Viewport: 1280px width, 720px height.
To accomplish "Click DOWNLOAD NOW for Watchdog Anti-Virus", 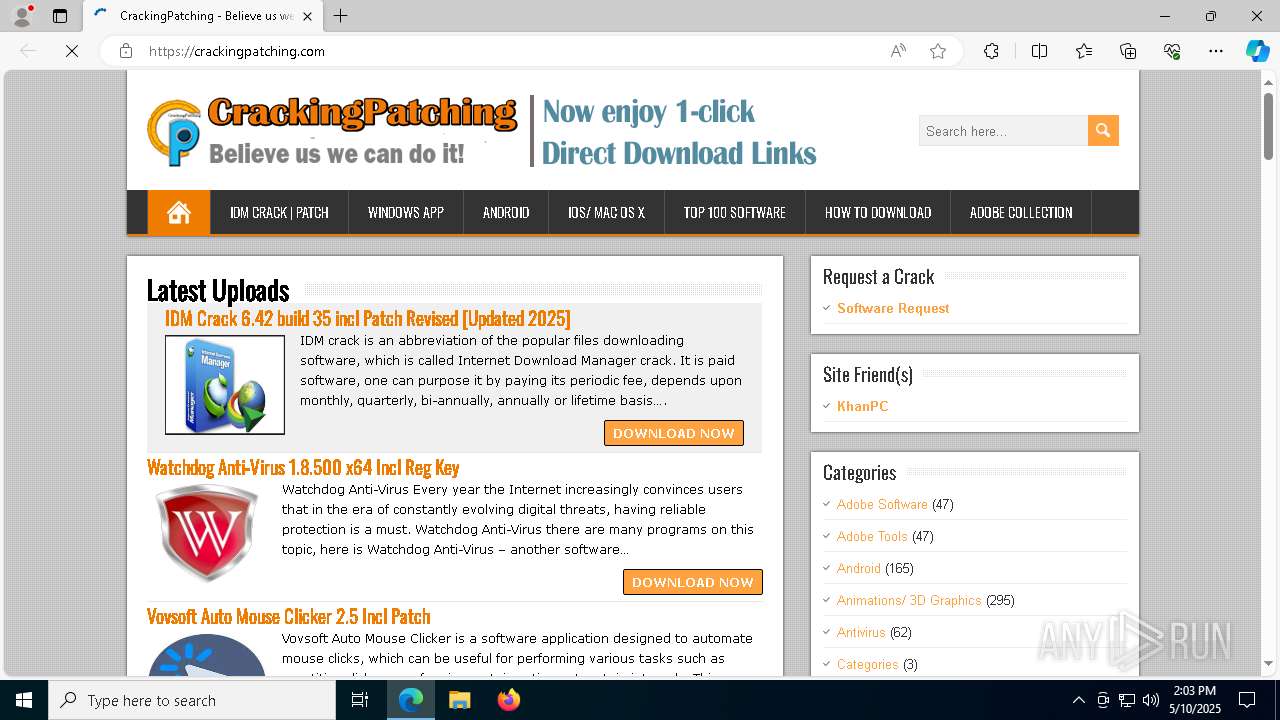I will pyautogui.click(x=693, y=582).
